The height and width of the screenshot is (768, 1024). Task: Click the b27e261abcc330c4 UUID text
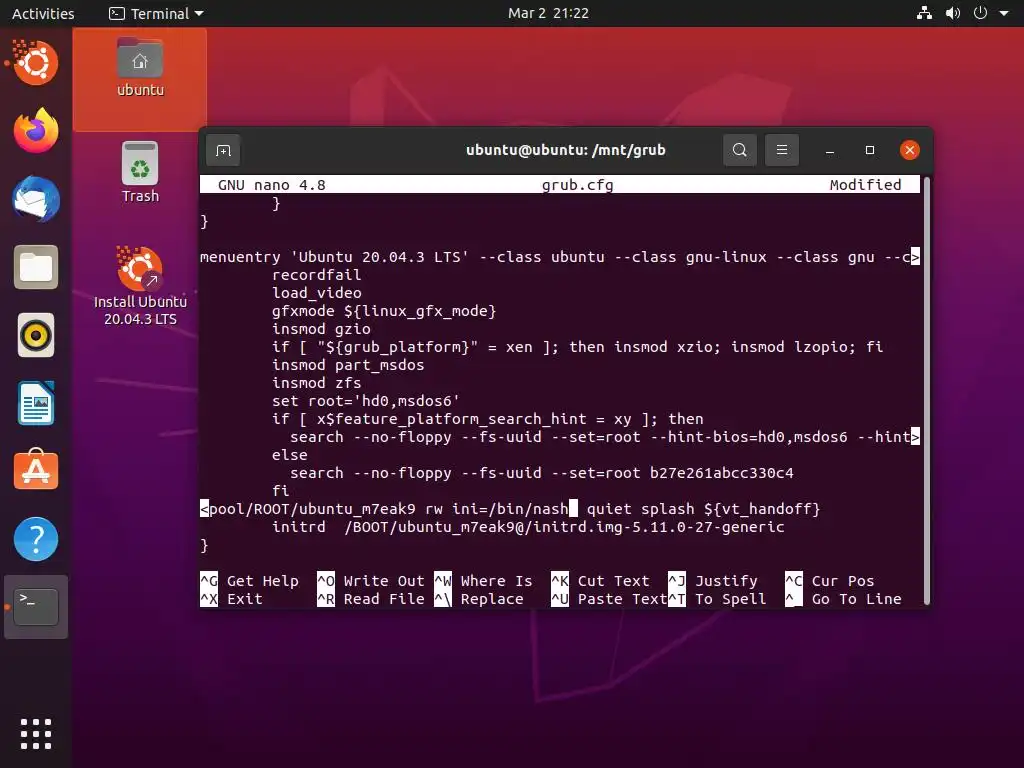pyautogui.click(x=722, y=473)
